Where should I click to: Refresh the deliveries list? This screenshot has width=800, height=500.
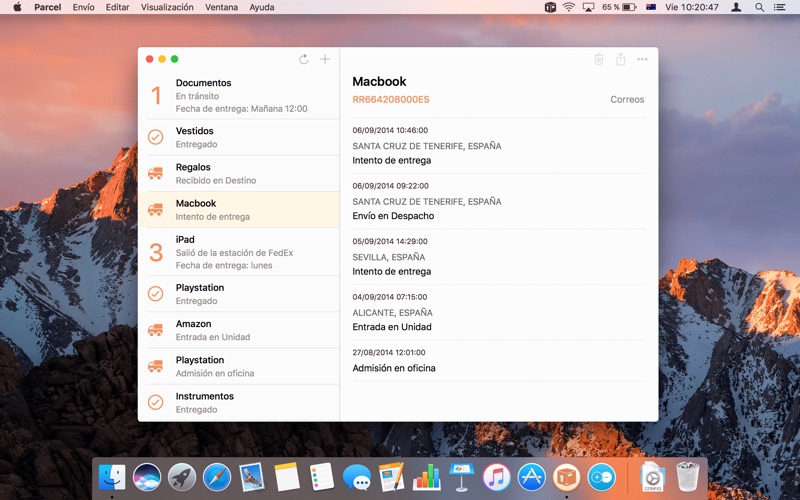click(304, 59)
